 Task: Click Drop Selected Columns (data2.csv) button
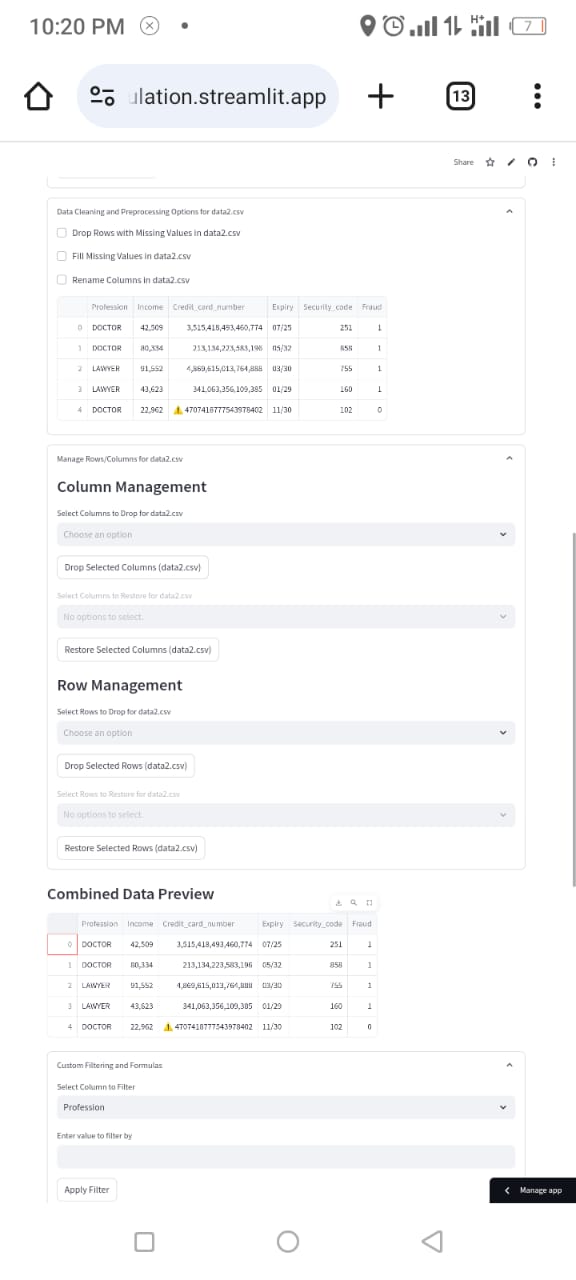pos(133,567)
